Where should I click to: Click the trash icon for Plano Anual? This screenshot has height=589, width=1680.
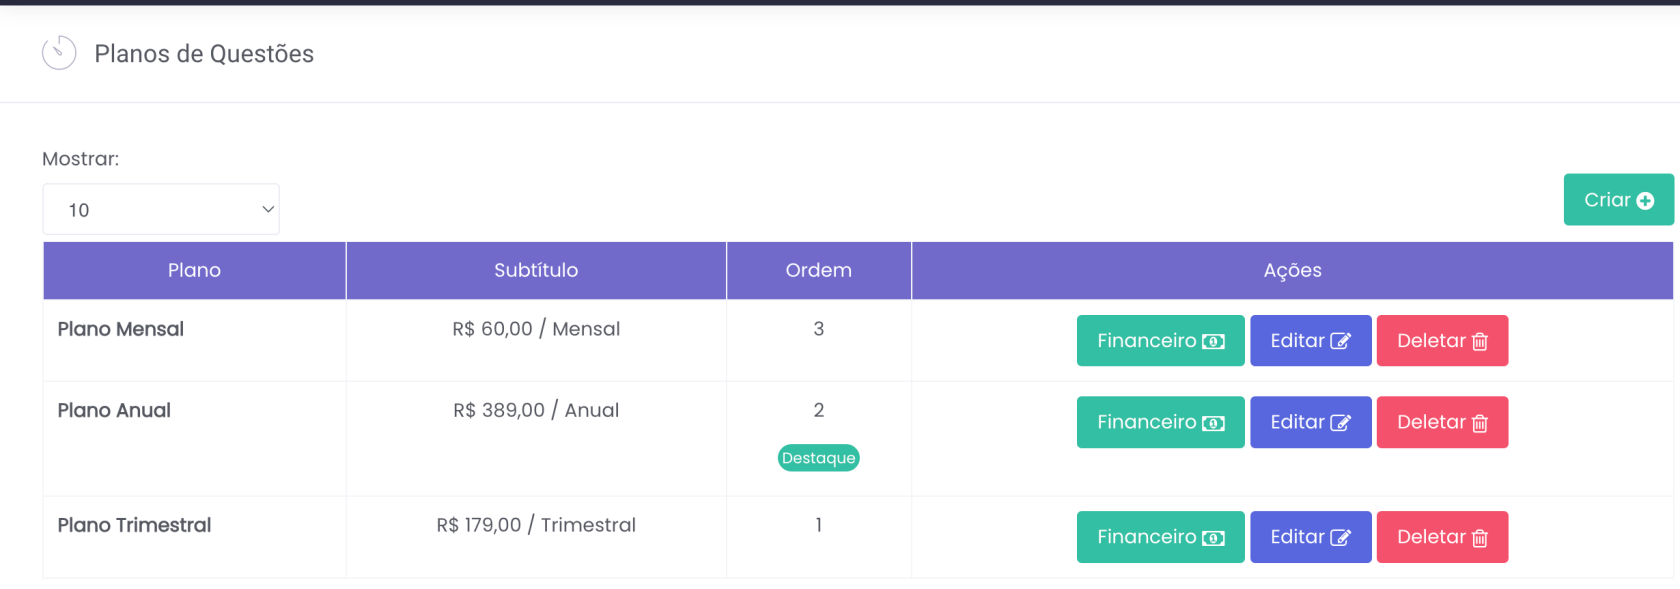click(x=1480, y=423)
